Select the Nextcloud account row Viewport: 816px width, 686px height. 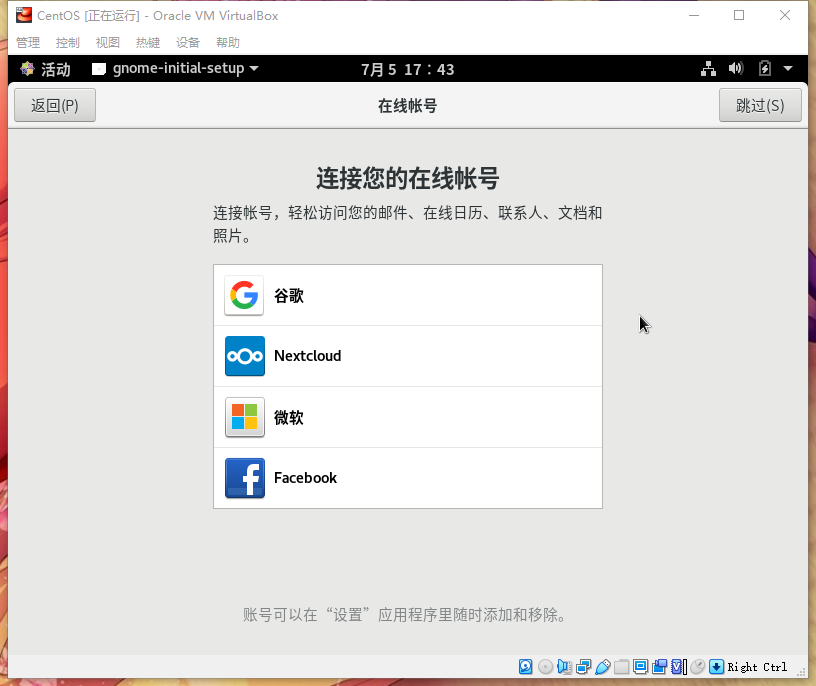click(408, 356)
